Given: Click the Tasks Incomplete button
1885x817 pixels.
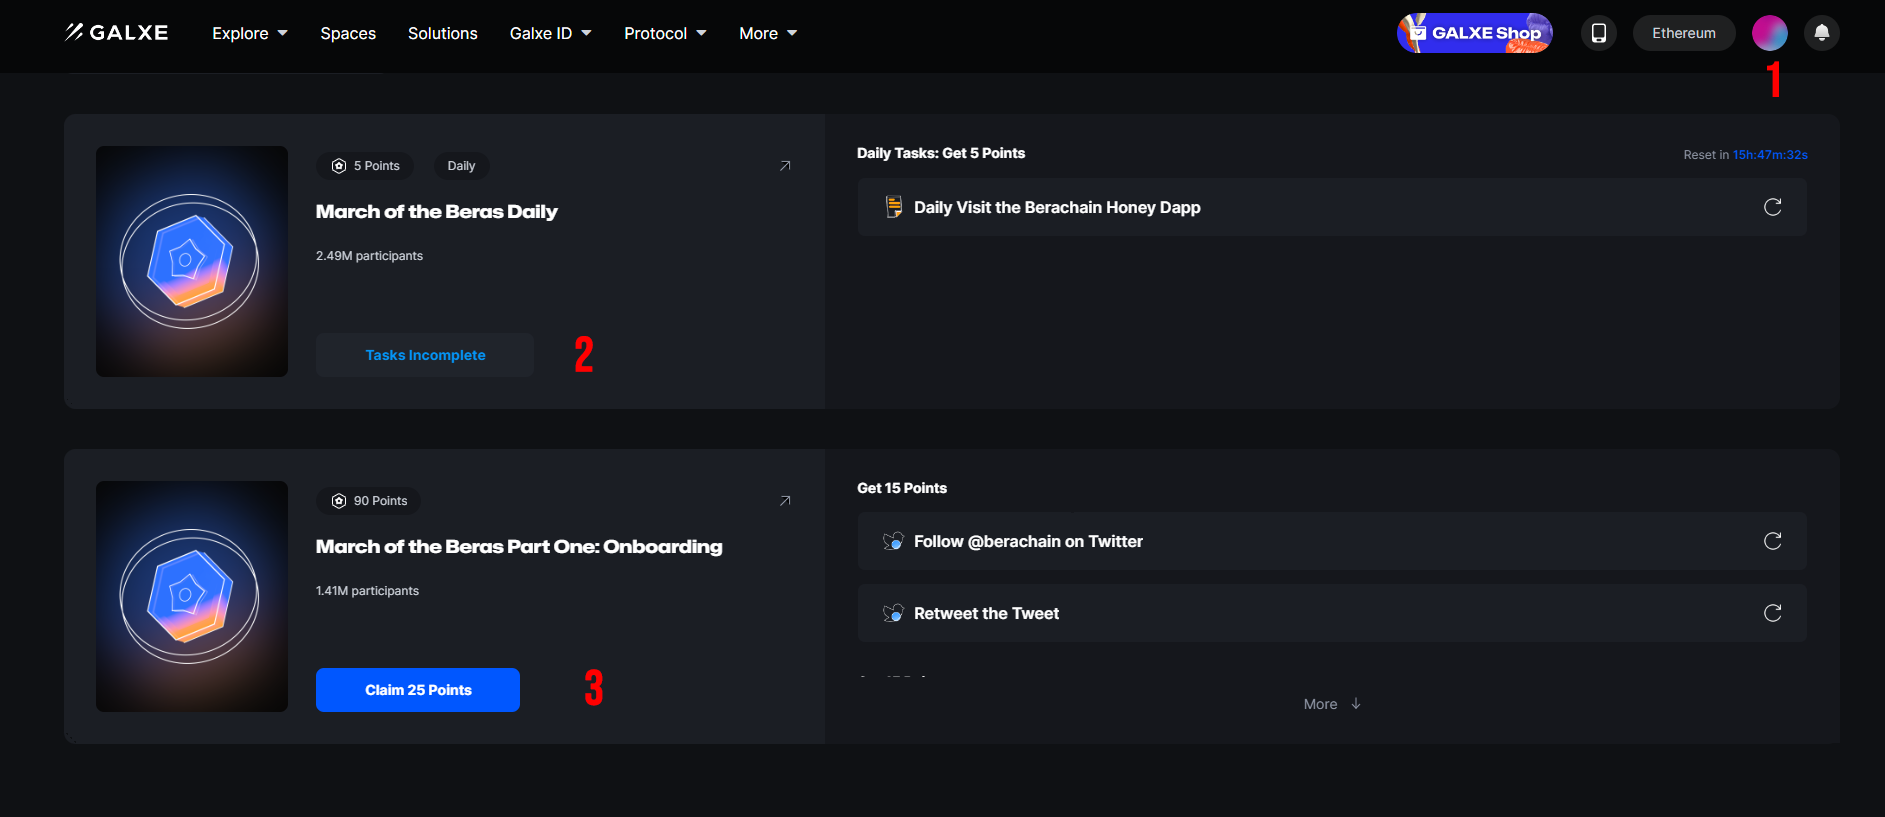Looking at the screenshot, I should [x=425, y=355].
